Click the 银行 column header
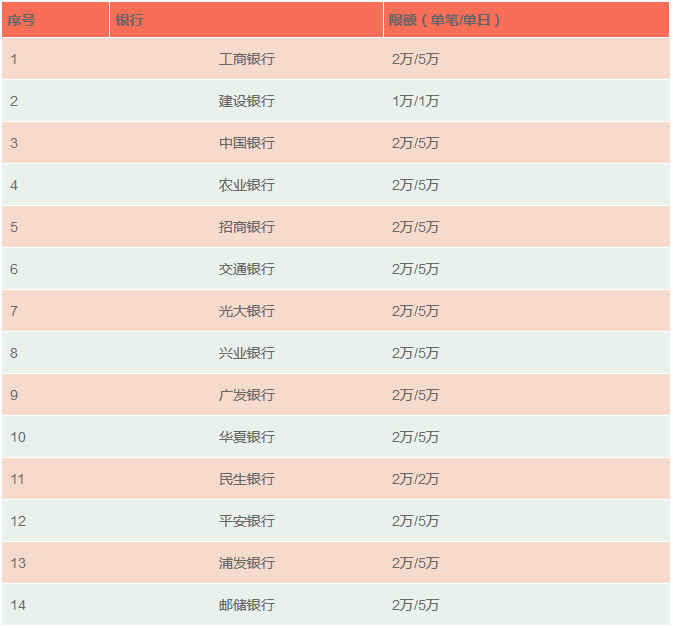The image size is (673, 628). click(x=129, y=20)
